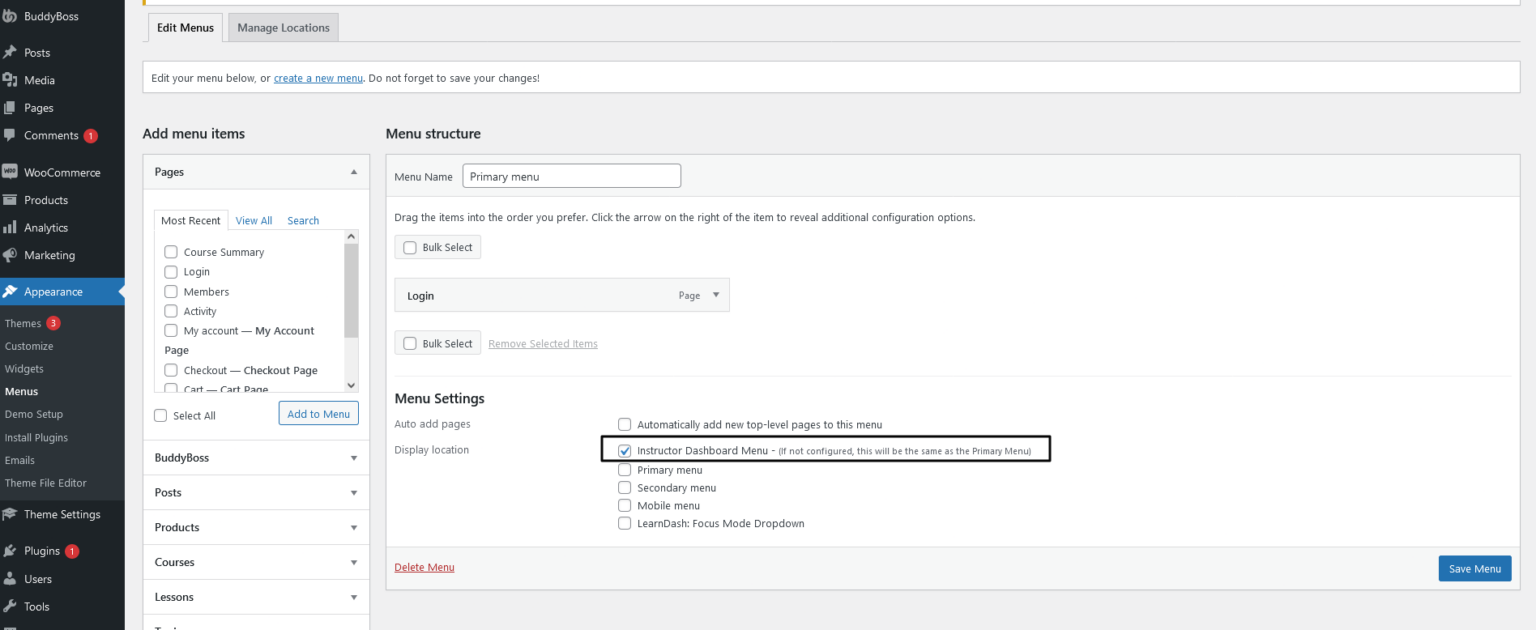Click the Comments speech bubble icon
The height and width of the screenshot is (630, 1536).
(x=10, y=135)
